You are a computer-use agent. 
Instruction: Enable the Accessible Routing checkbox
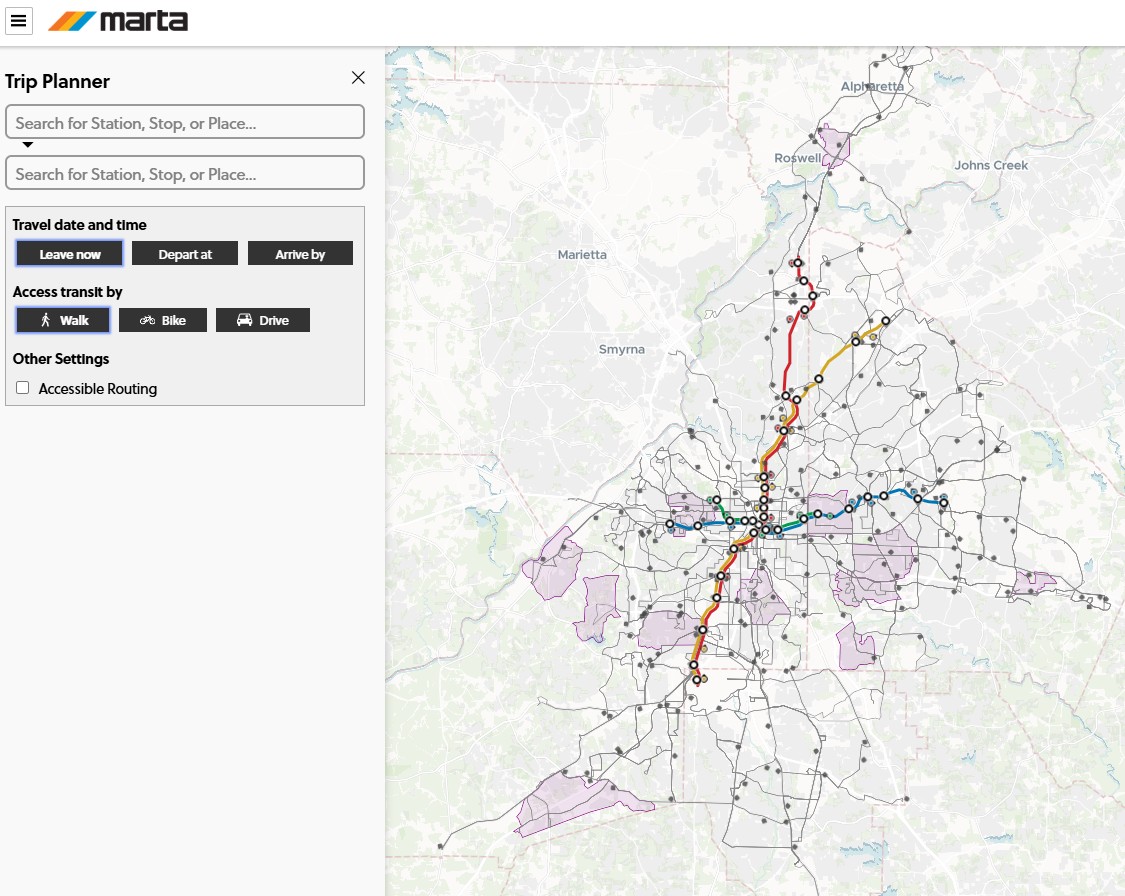23,388
